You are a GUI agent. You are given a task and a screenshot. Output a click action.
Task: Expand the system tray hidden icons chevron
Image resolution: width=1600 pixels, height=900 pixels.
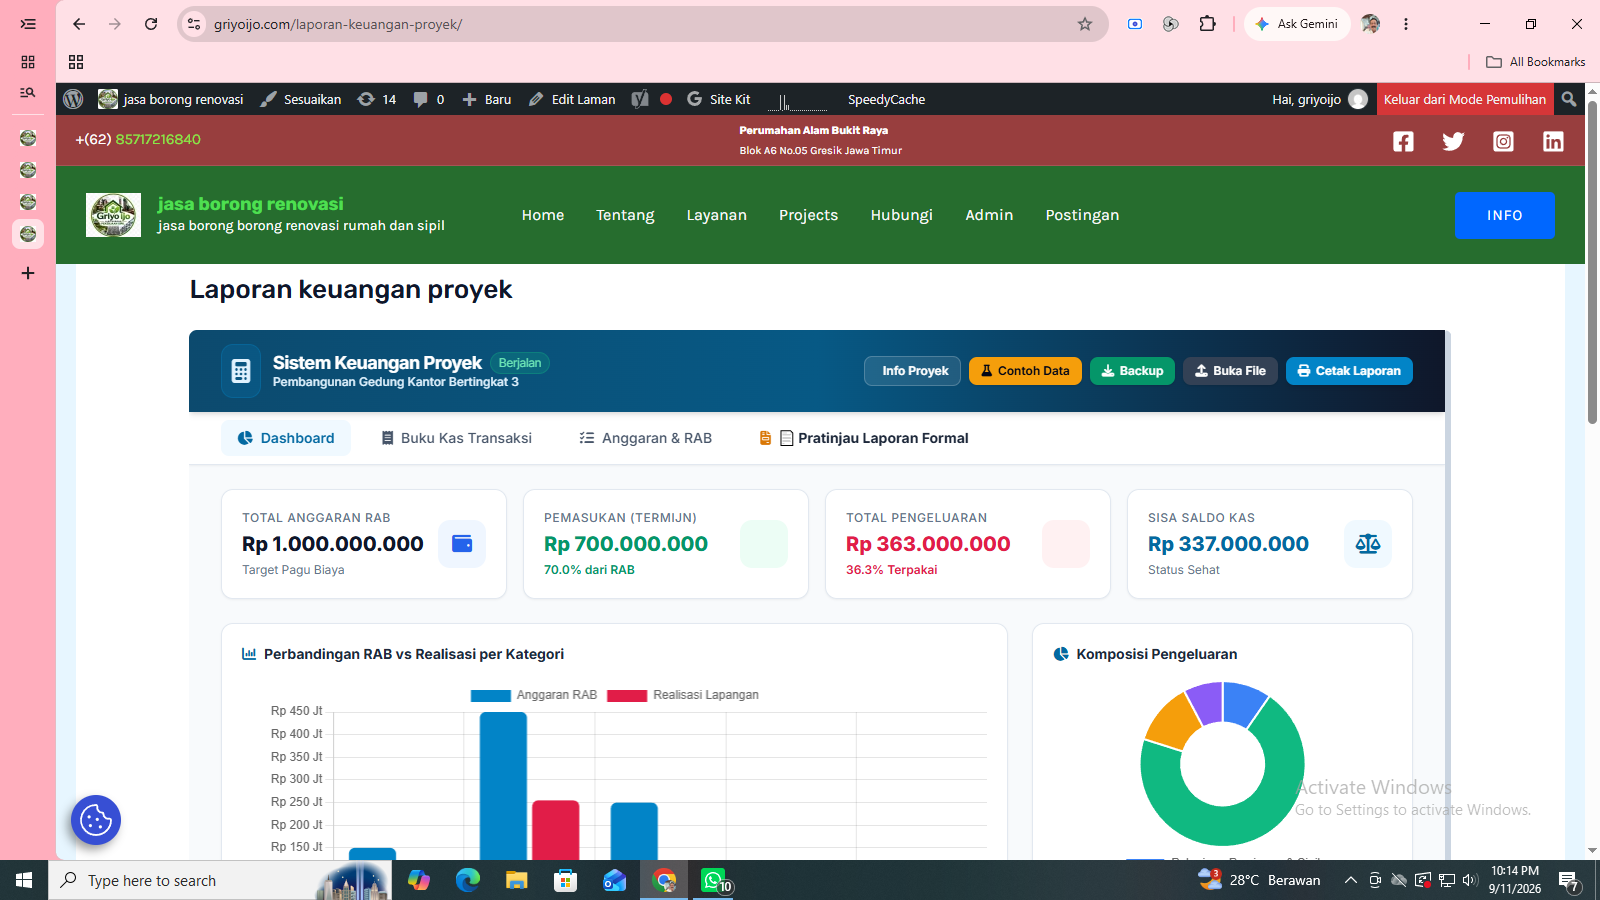point(1350,880)
